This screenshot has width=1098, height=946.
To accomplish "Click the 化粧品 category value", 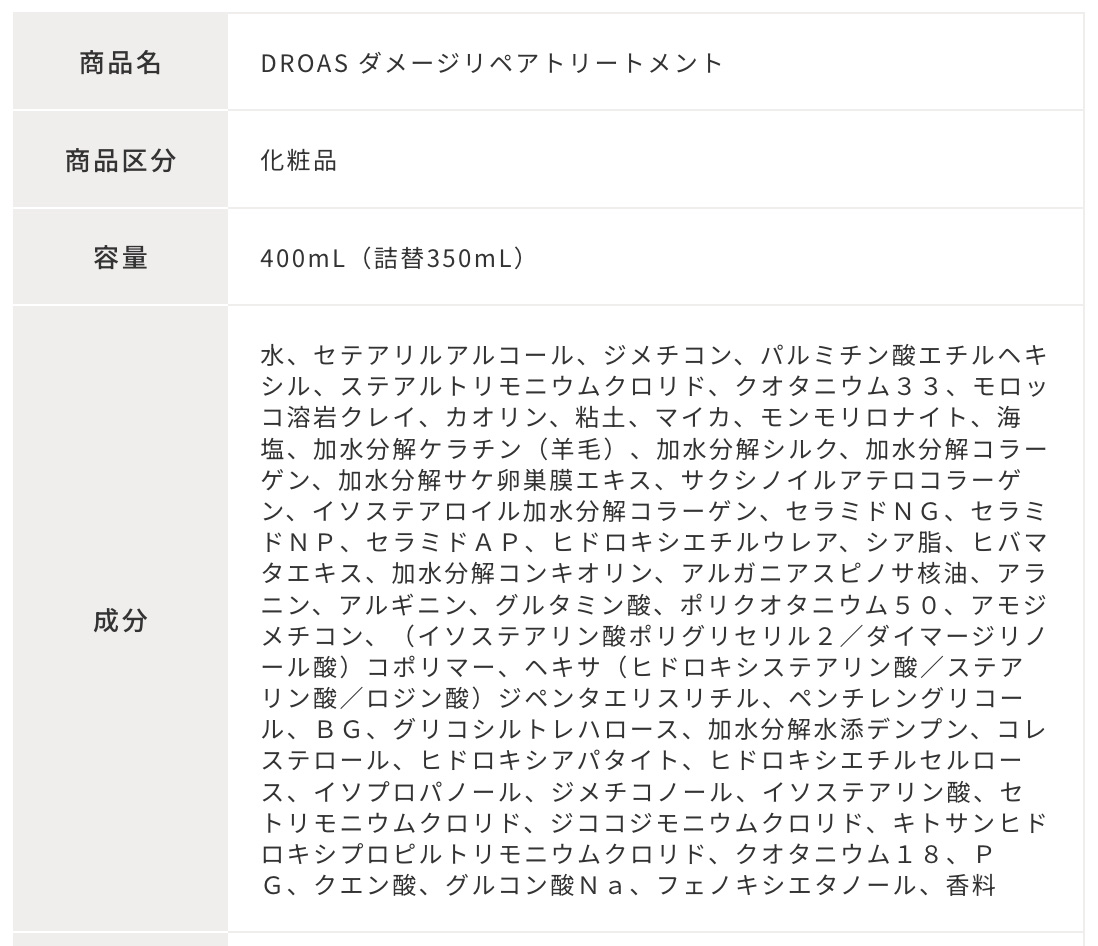I will 298,160.
